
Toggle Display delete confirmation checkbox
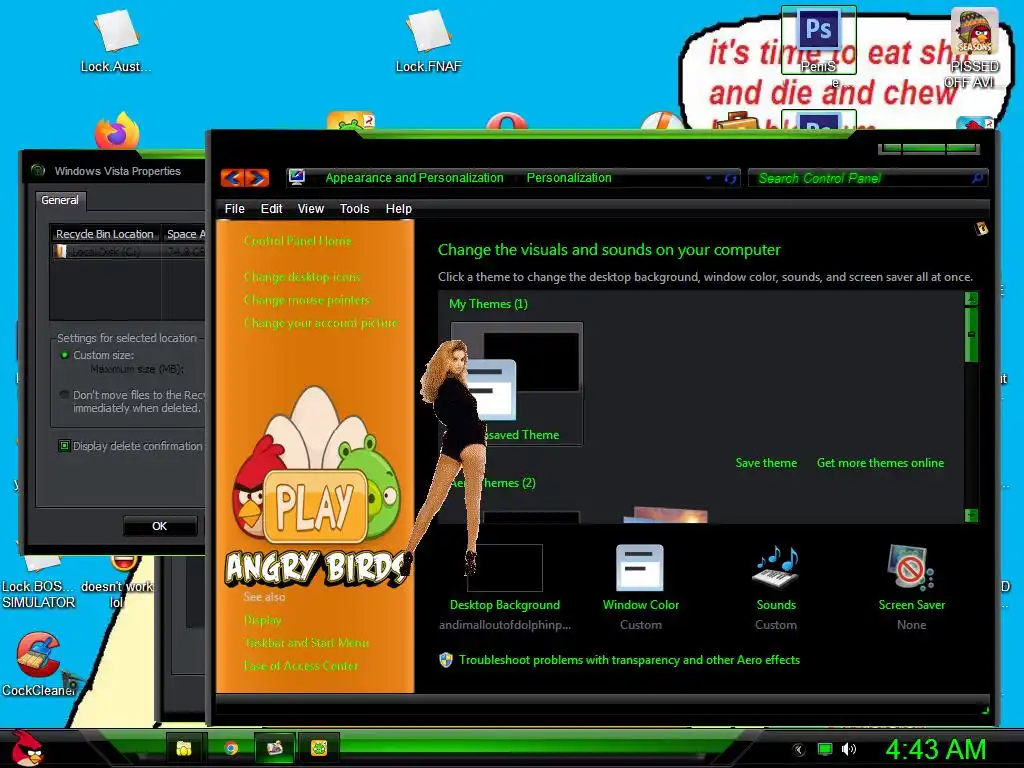coord(65,446)
